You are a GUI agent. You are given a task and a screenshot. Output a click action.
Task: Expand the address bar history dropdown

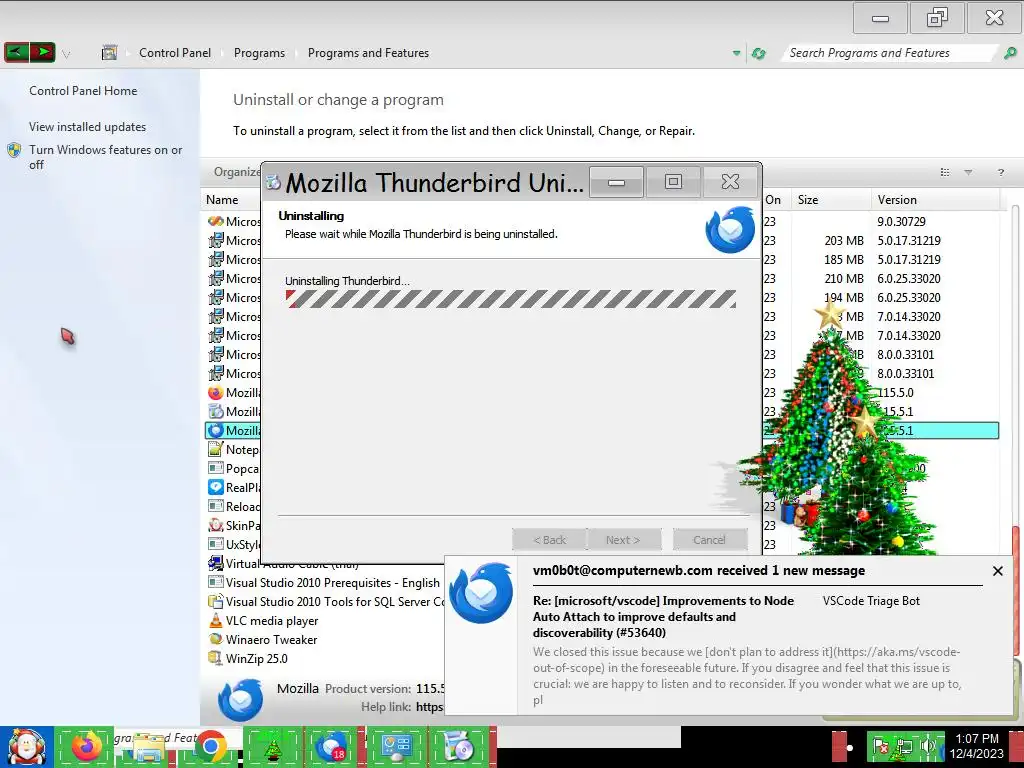click(736, 53)
